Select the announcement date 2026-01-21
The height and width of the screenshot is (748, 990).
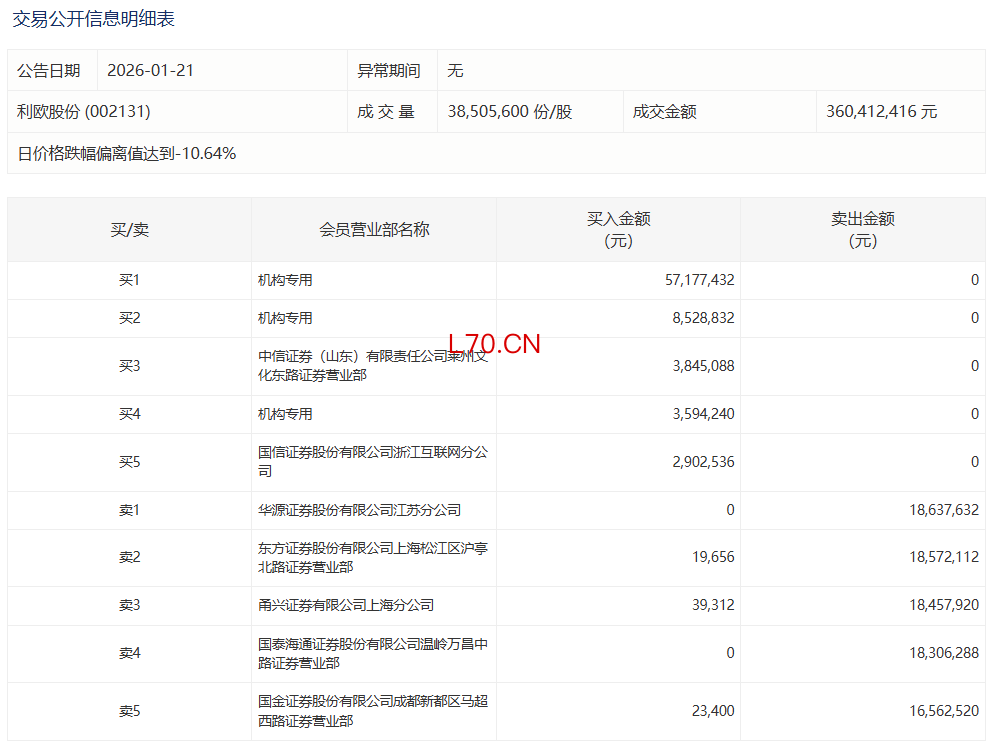pos(150,71)
